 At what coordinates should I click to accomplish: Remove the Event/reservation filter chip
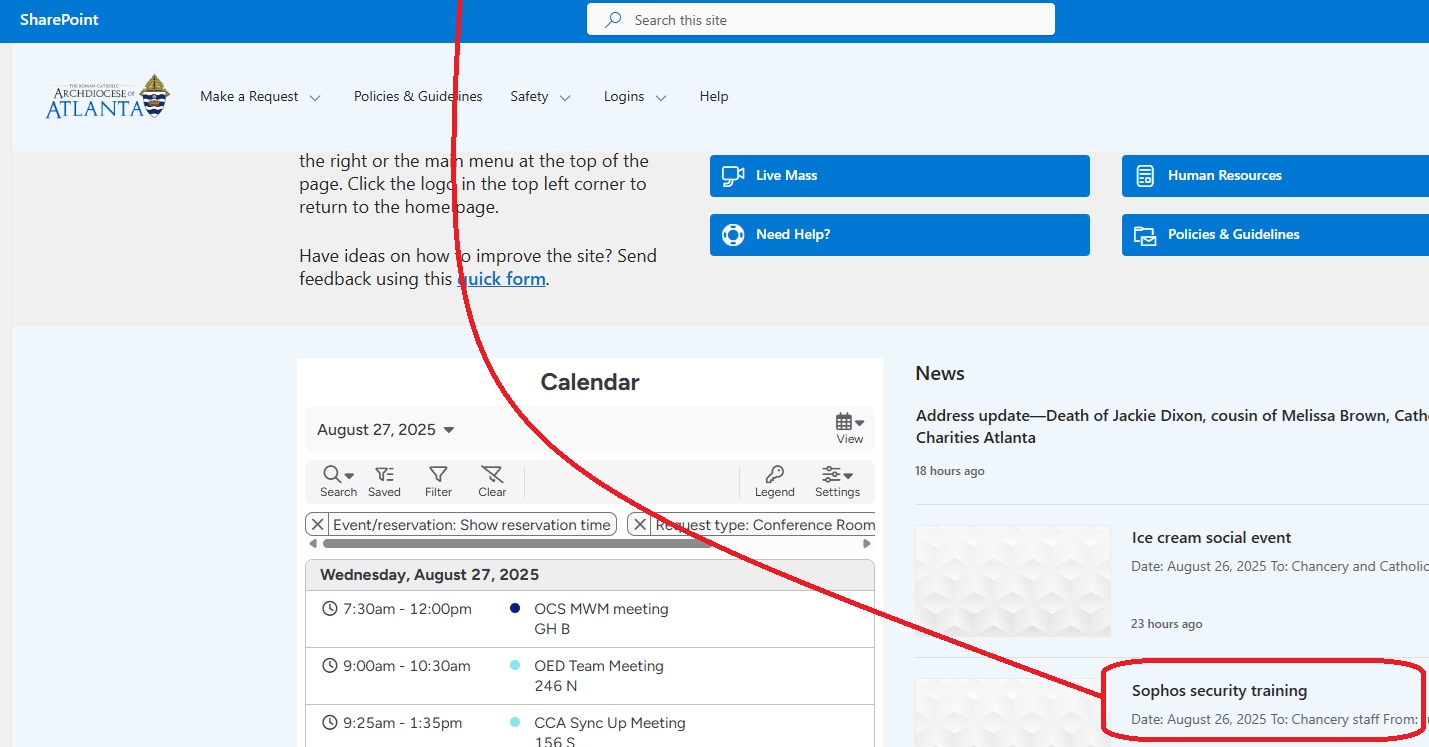pos(317,525)
